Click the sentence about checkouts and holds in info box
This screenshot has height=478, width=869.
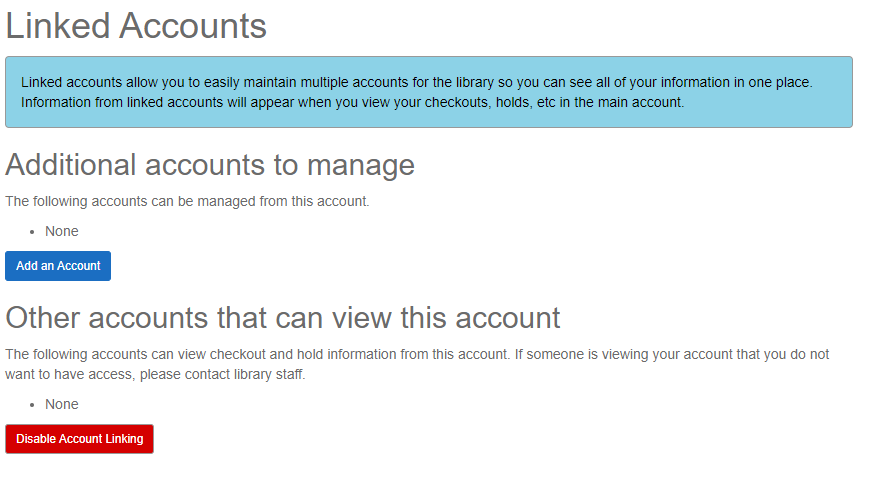352,102
